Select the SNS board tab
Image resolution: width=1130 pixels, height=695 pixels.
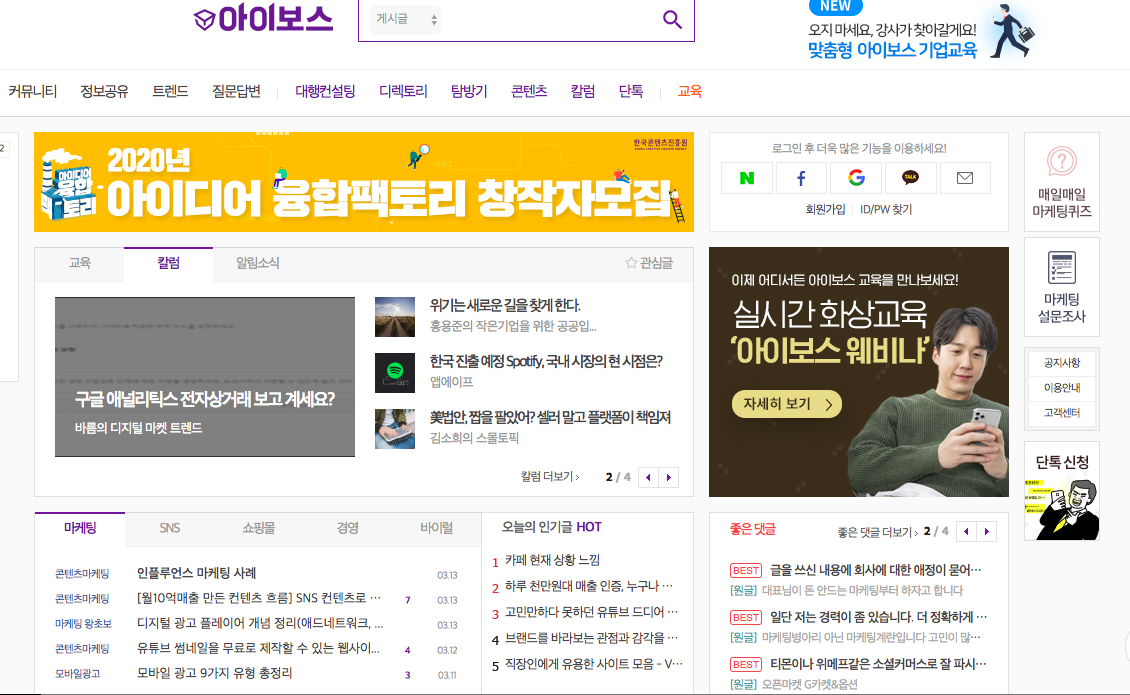[169, 528]
